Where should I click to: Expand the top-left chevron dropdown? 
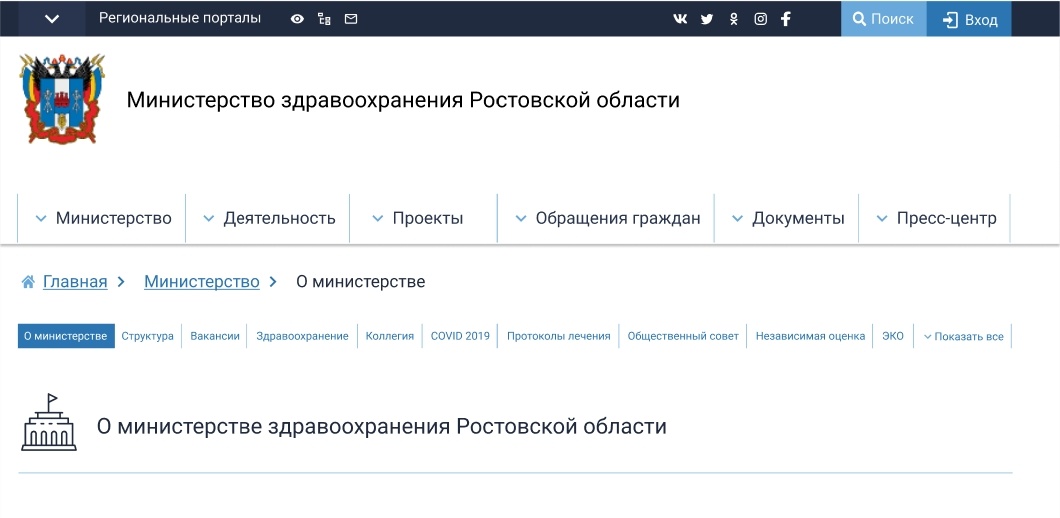click(x=52, y=19)
